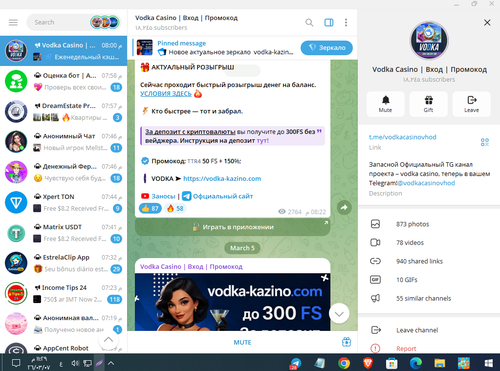
Task: Open EstrelaClip App chat
Action: [x=63, y=263]
